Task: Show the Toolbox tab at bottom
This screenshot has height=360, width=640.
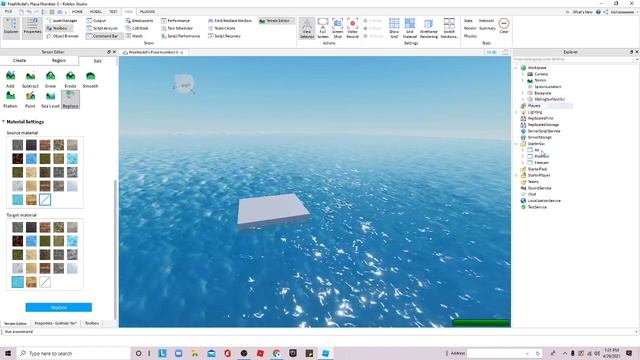Action: pyautogui.click(x=91, y=323)
